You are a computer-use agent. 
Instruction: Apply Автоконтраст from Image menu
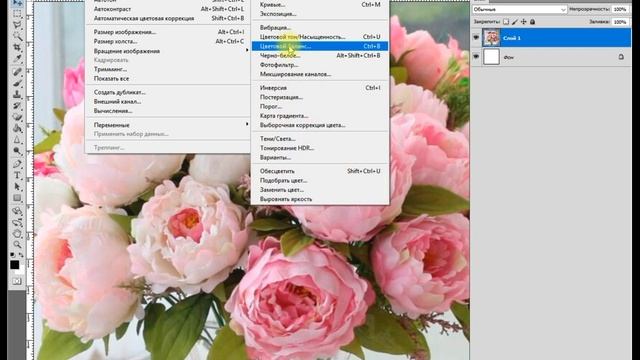(167, 9)
